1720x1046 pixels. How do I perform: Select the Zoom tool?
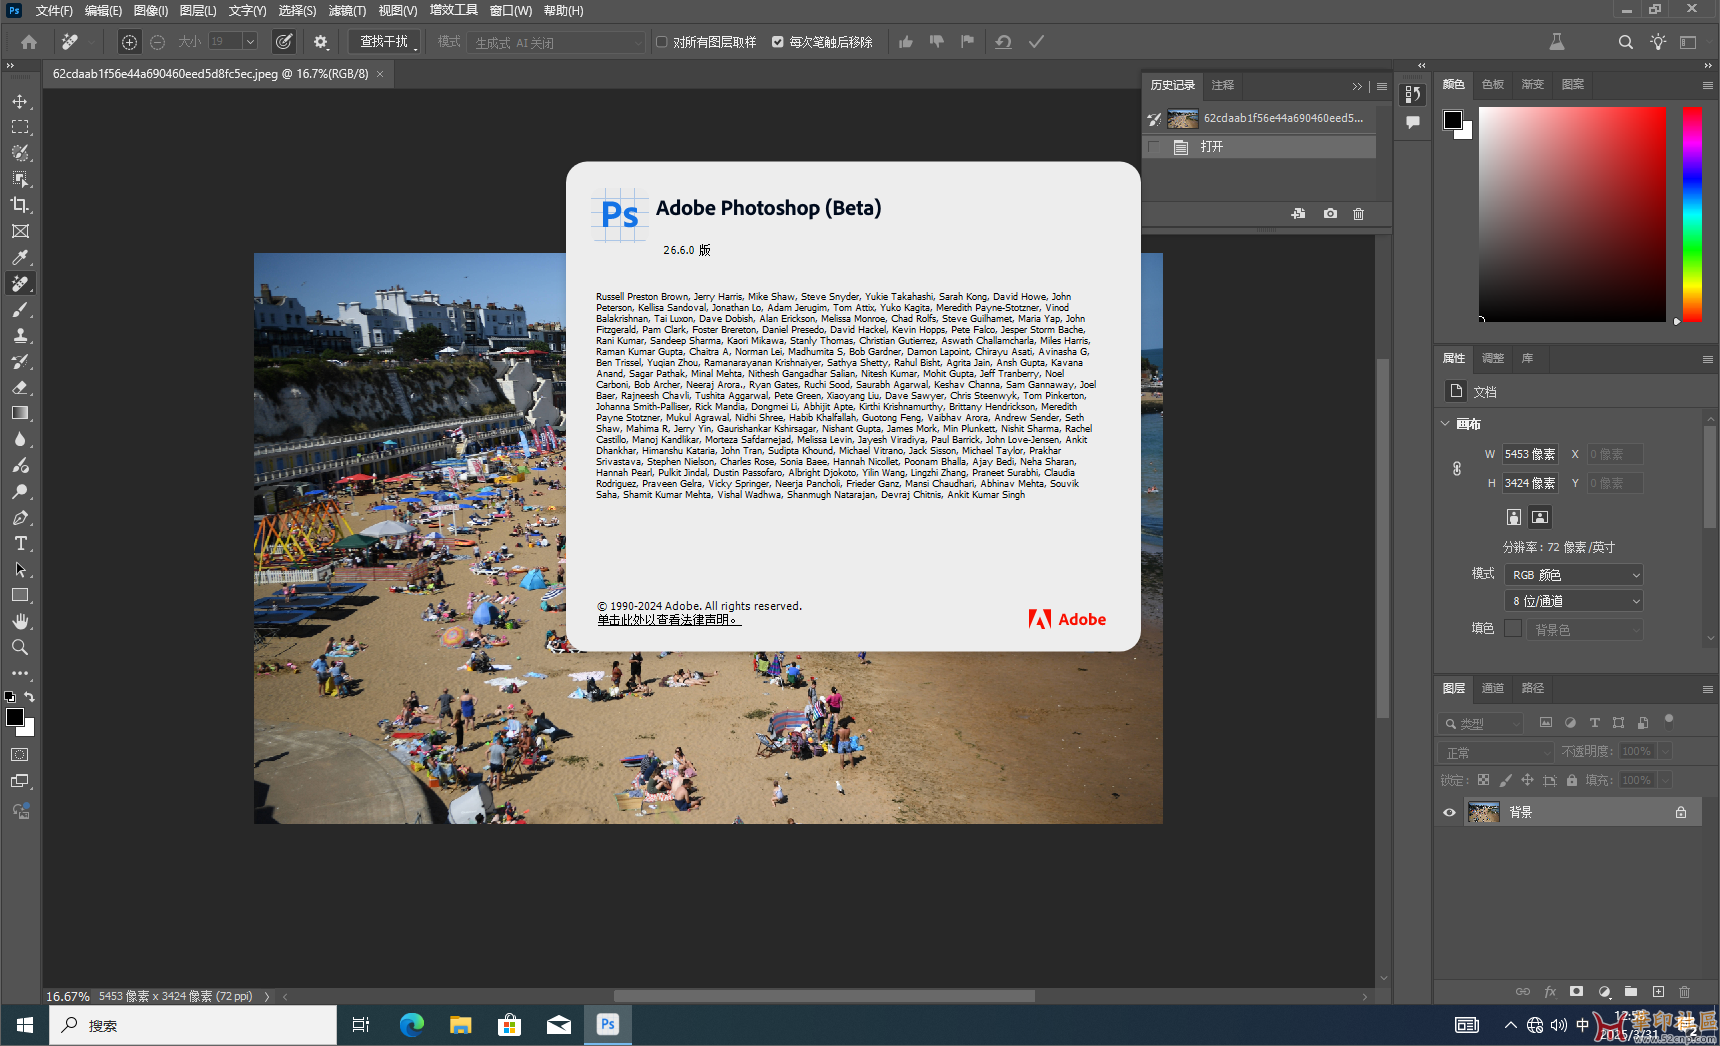pos(20,647)
